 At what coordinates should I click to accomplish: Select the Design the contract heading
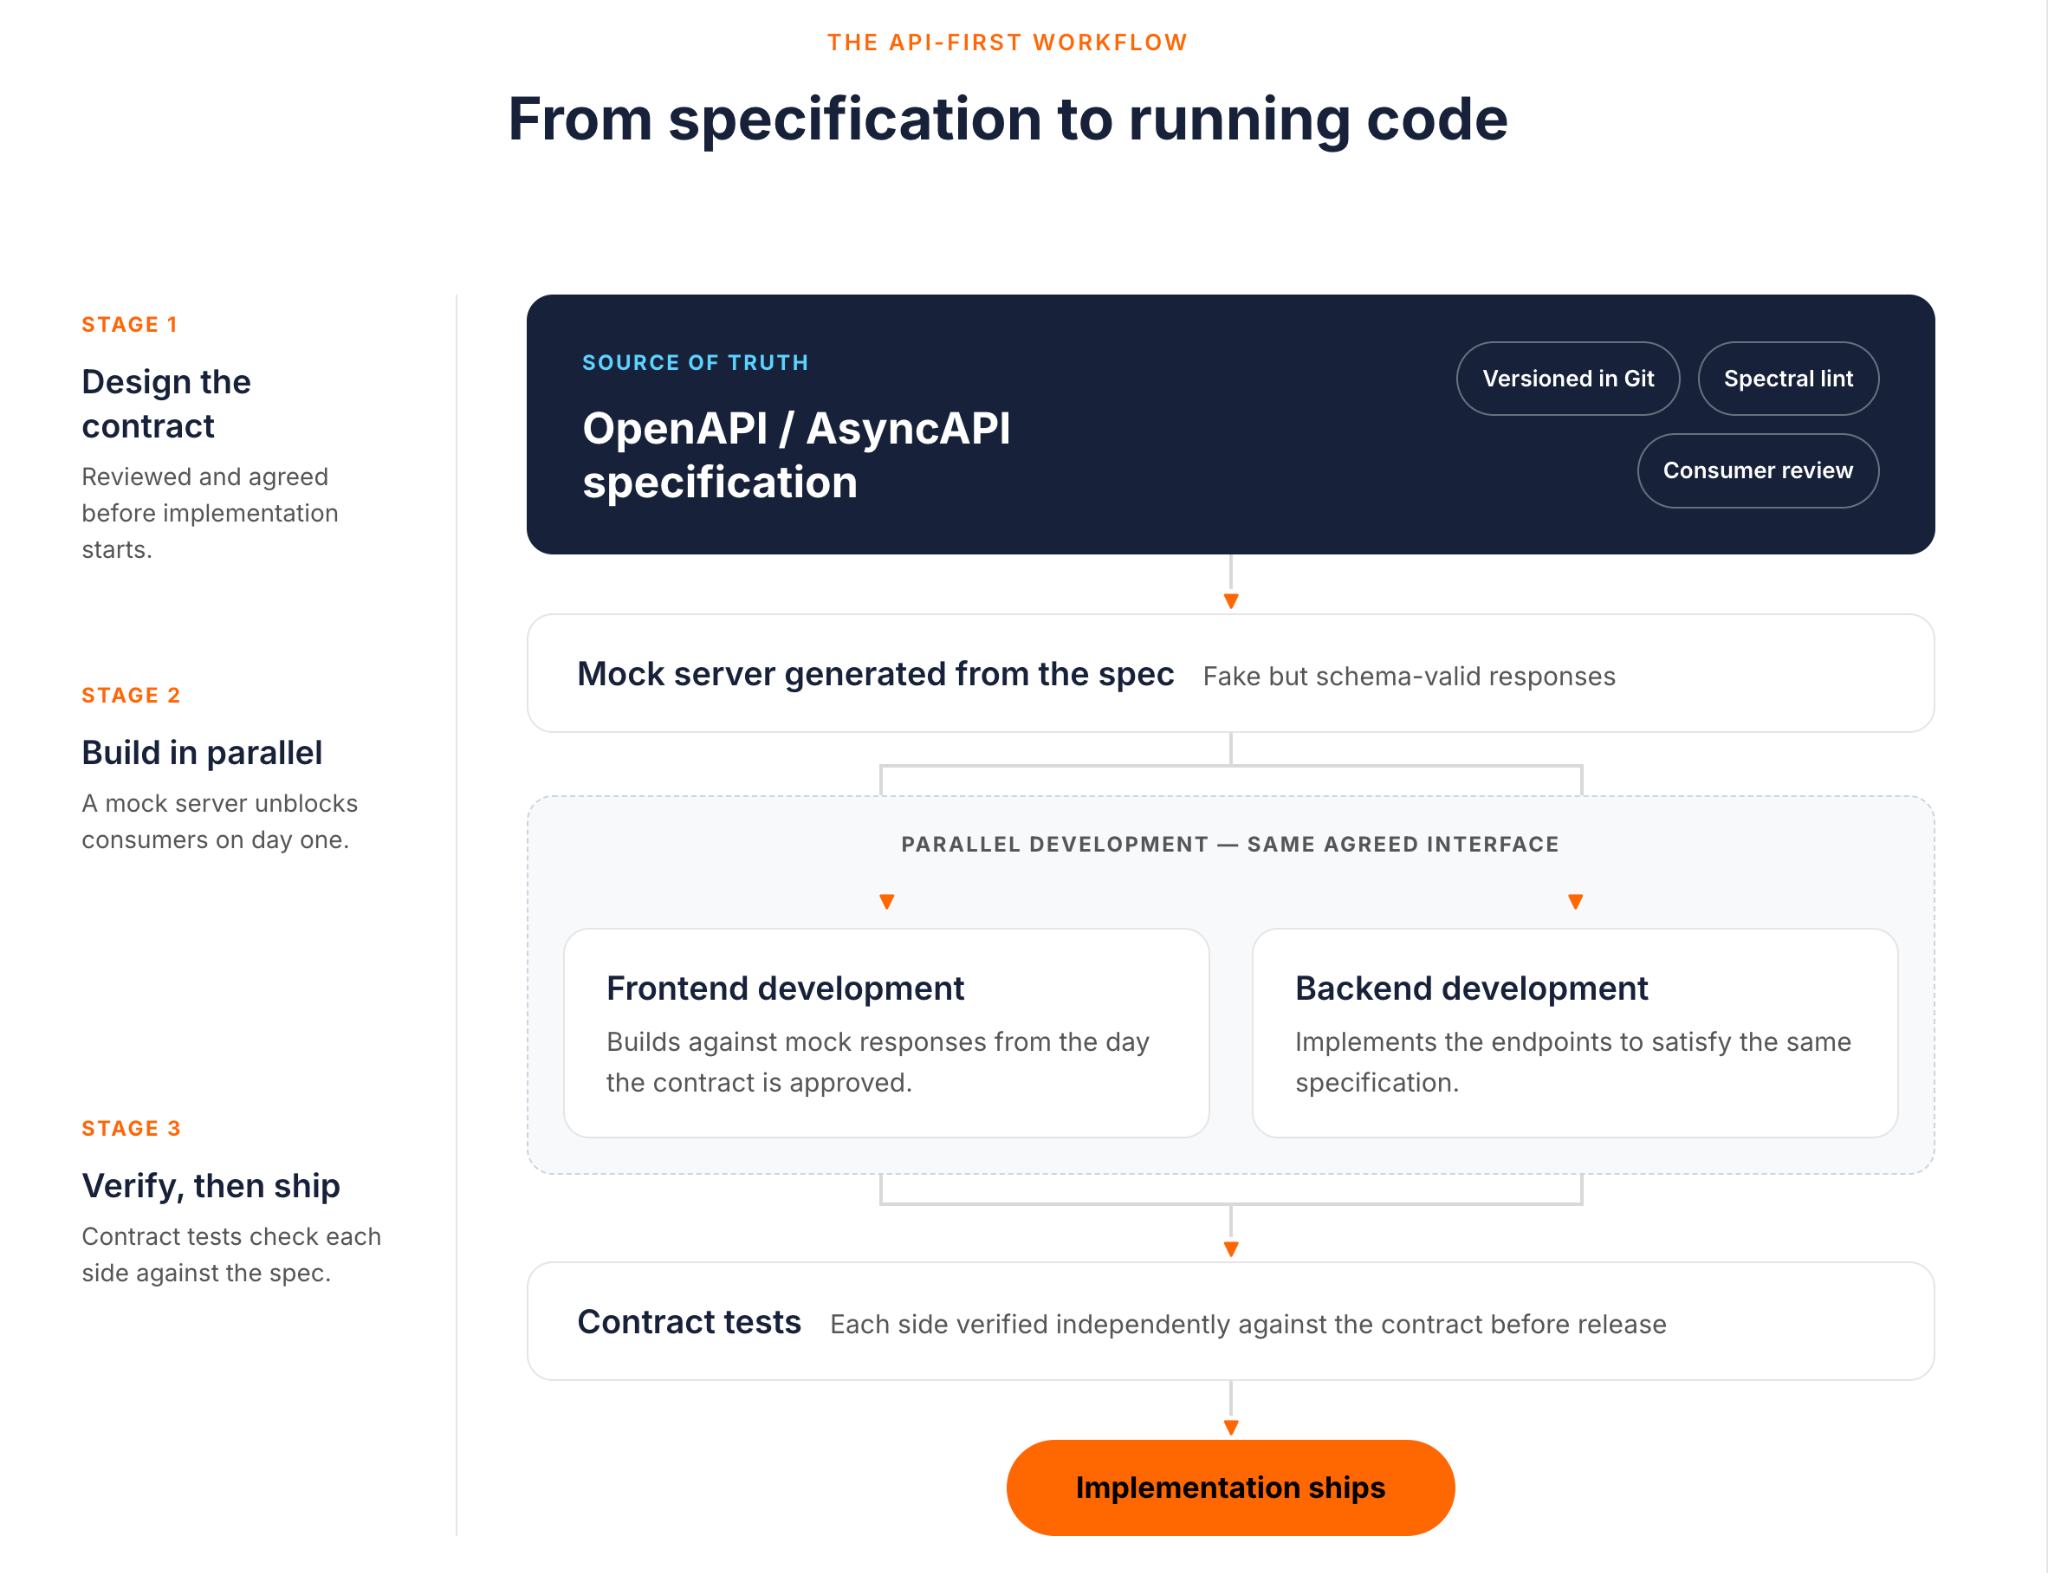pos(166,404)
